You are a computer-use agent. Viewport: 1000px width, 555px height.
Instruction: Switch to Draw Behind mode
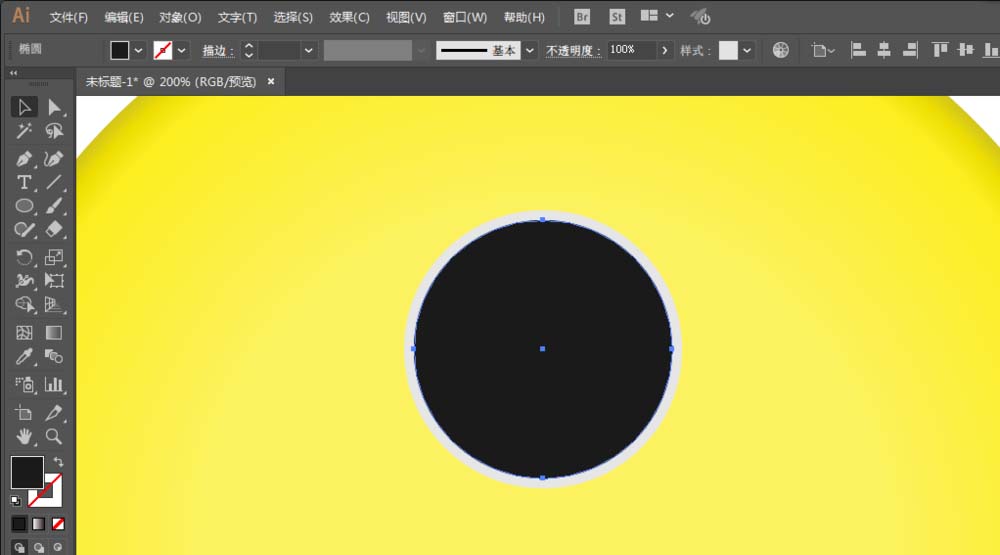pos(39,547)
